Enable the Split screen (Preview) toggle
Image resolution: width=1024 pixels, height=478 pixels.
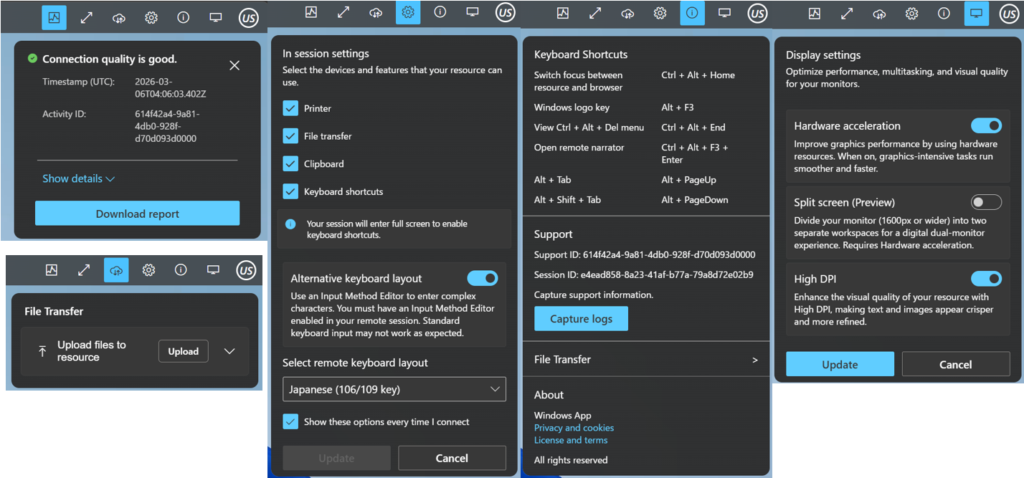pos(985,202)
